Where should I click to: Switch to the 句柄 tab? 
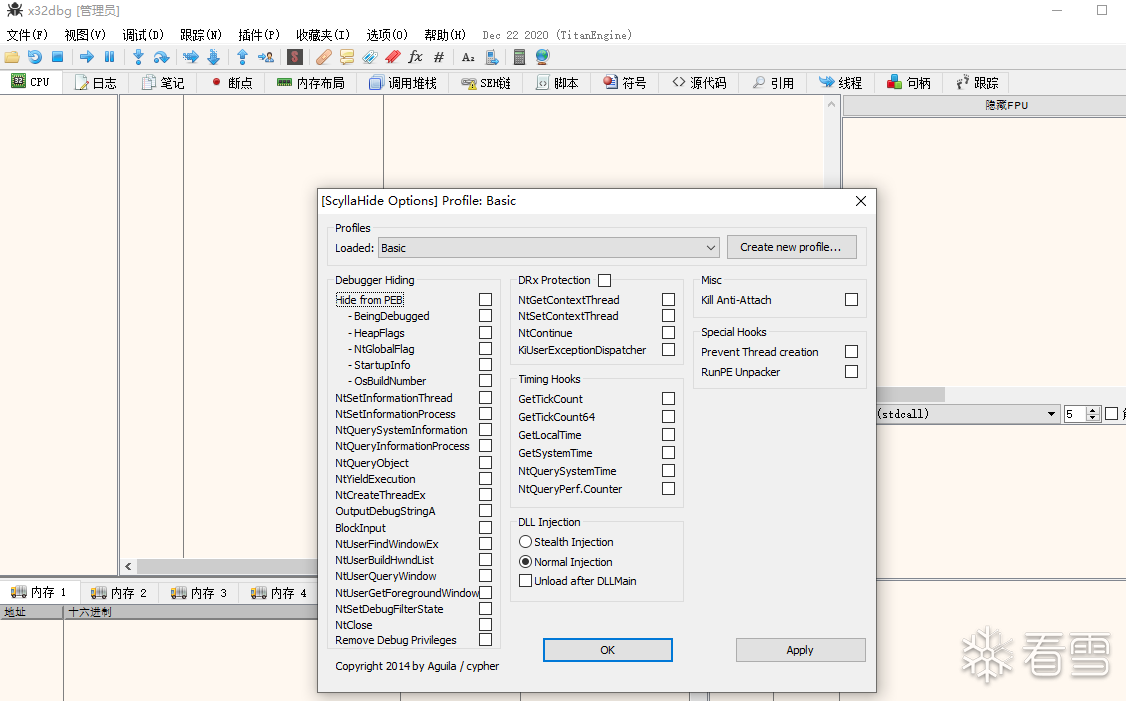point(908,83)
